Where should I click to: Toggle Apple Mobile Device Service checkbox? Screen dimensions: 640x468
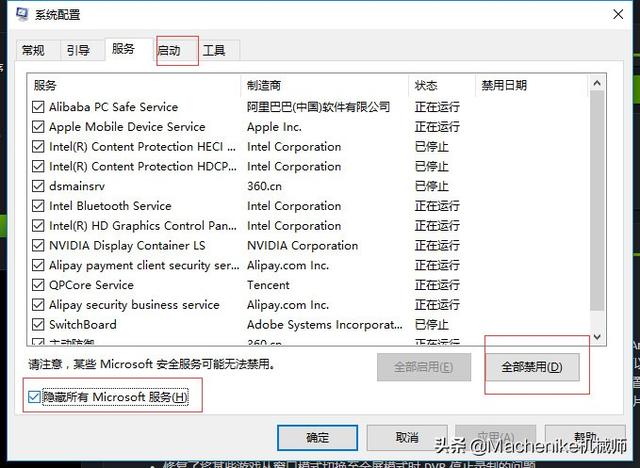[38, 127]
